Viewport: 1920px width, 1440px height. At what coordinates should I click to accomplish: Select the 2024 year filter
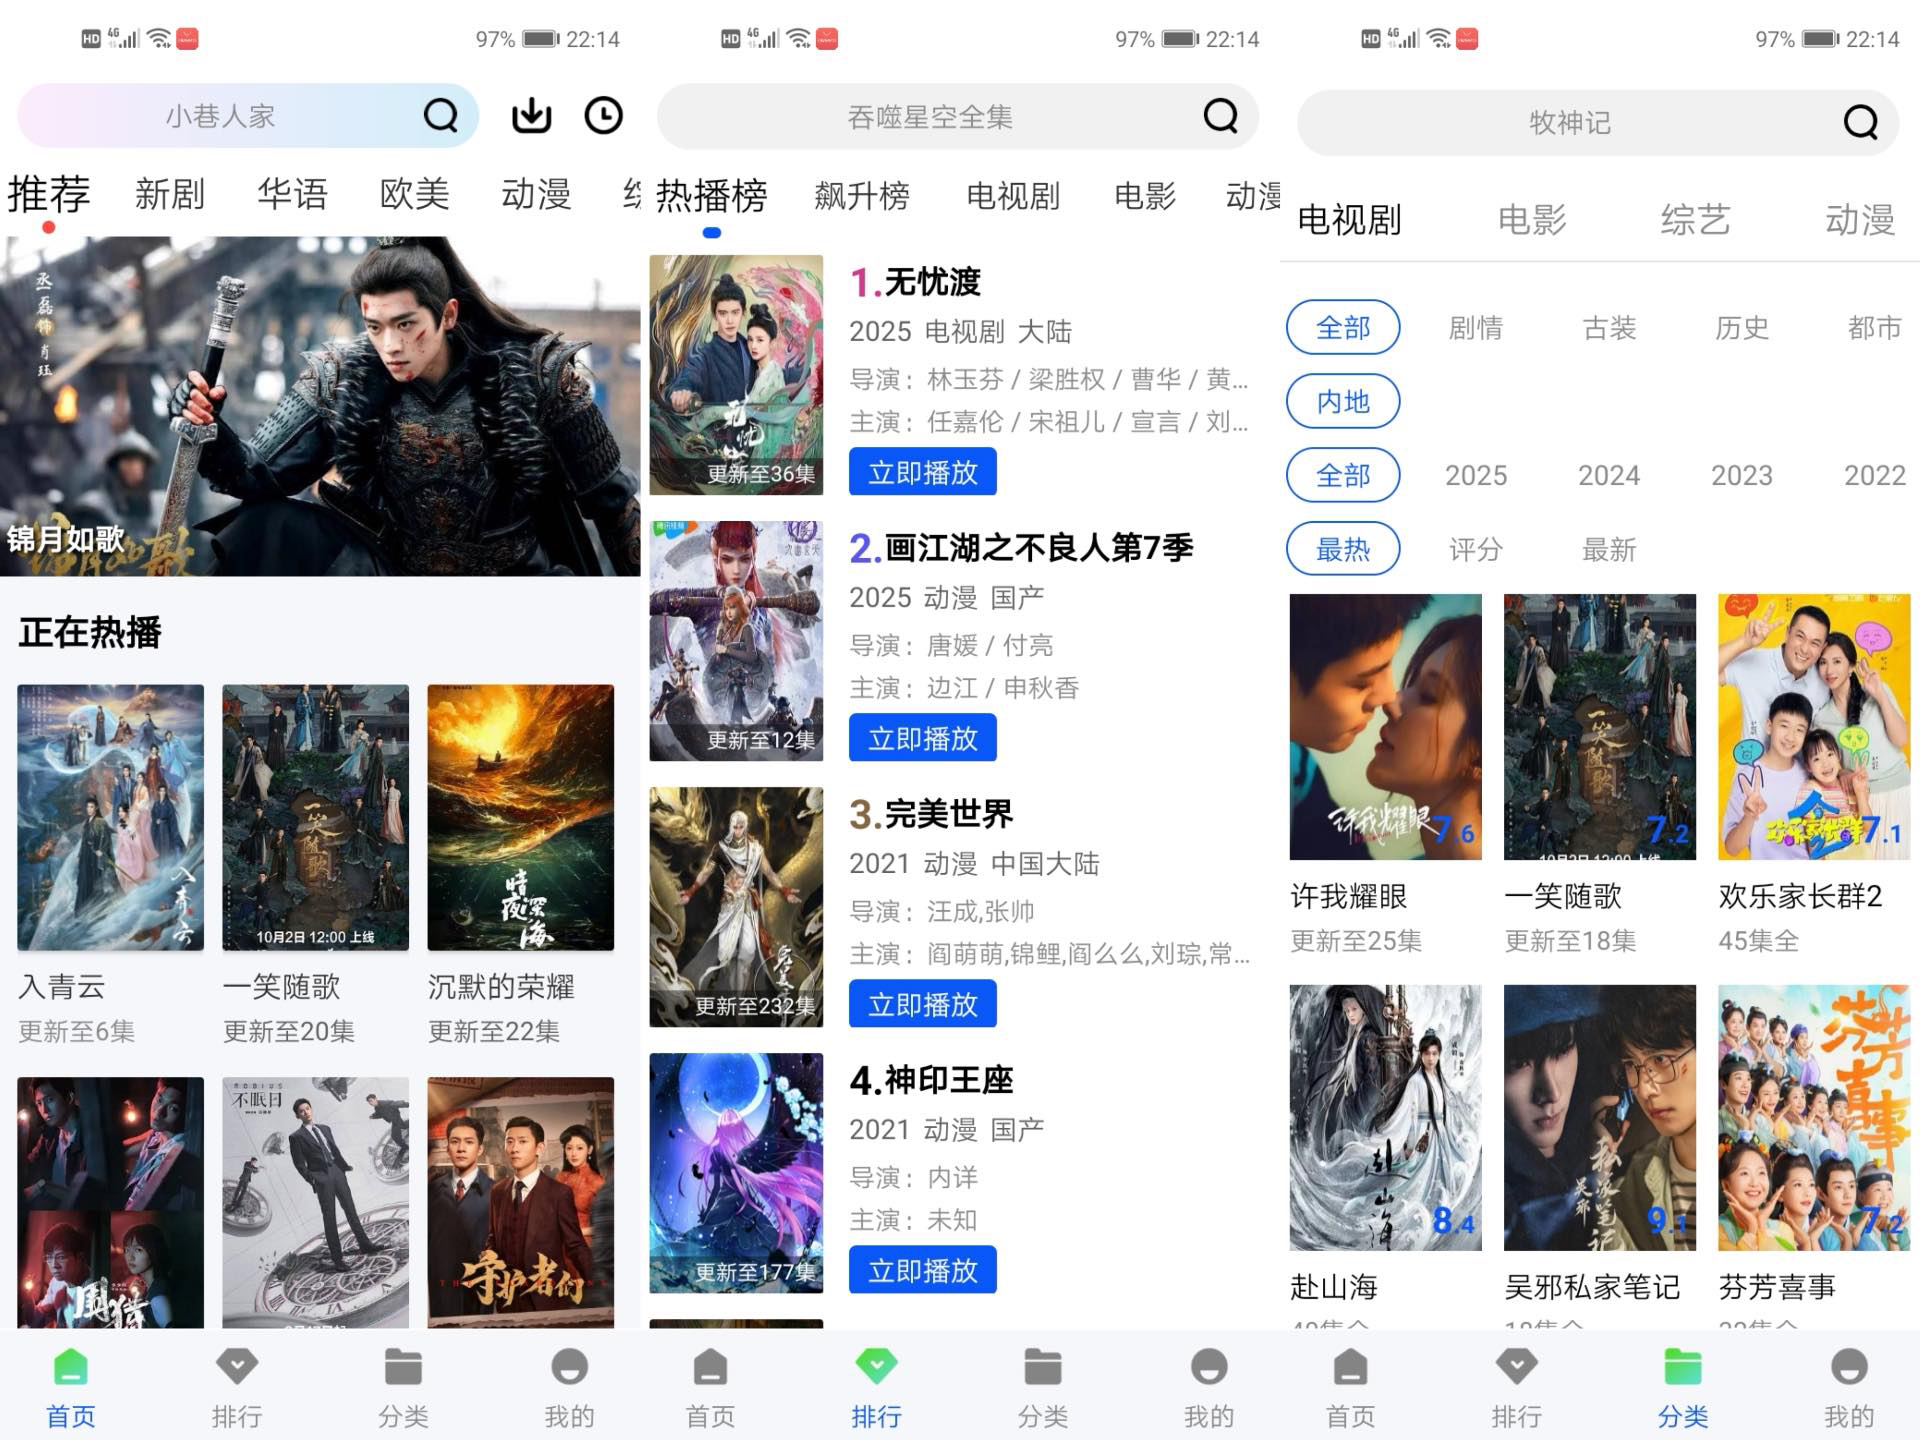(x=1608, y=475)
